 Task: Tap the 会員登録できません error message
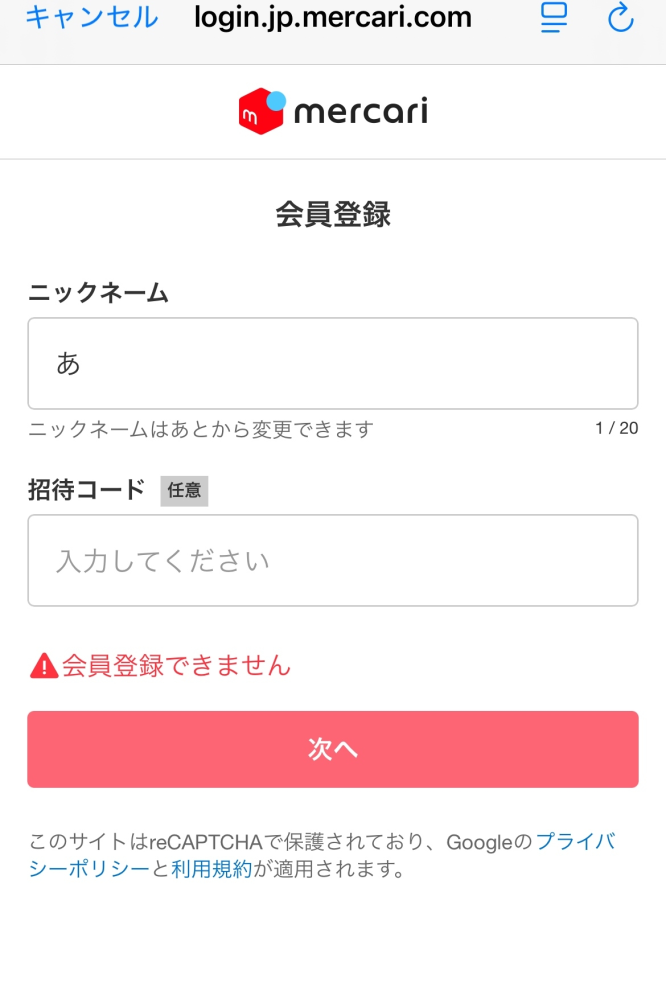tap(173, 665)
